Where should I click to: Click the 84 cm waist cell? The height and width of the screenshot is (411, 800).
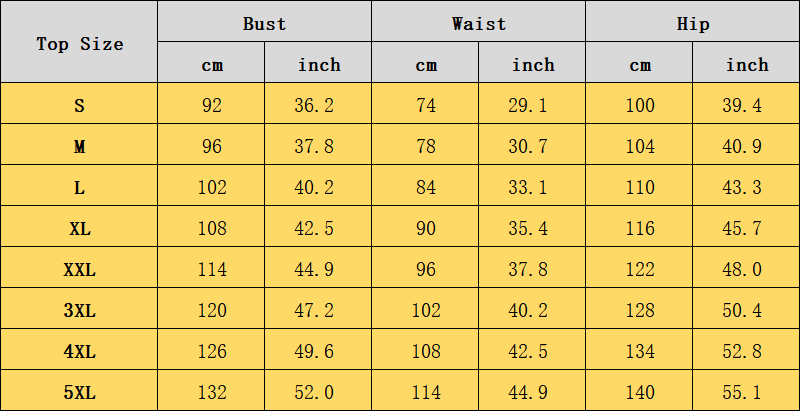425,186
